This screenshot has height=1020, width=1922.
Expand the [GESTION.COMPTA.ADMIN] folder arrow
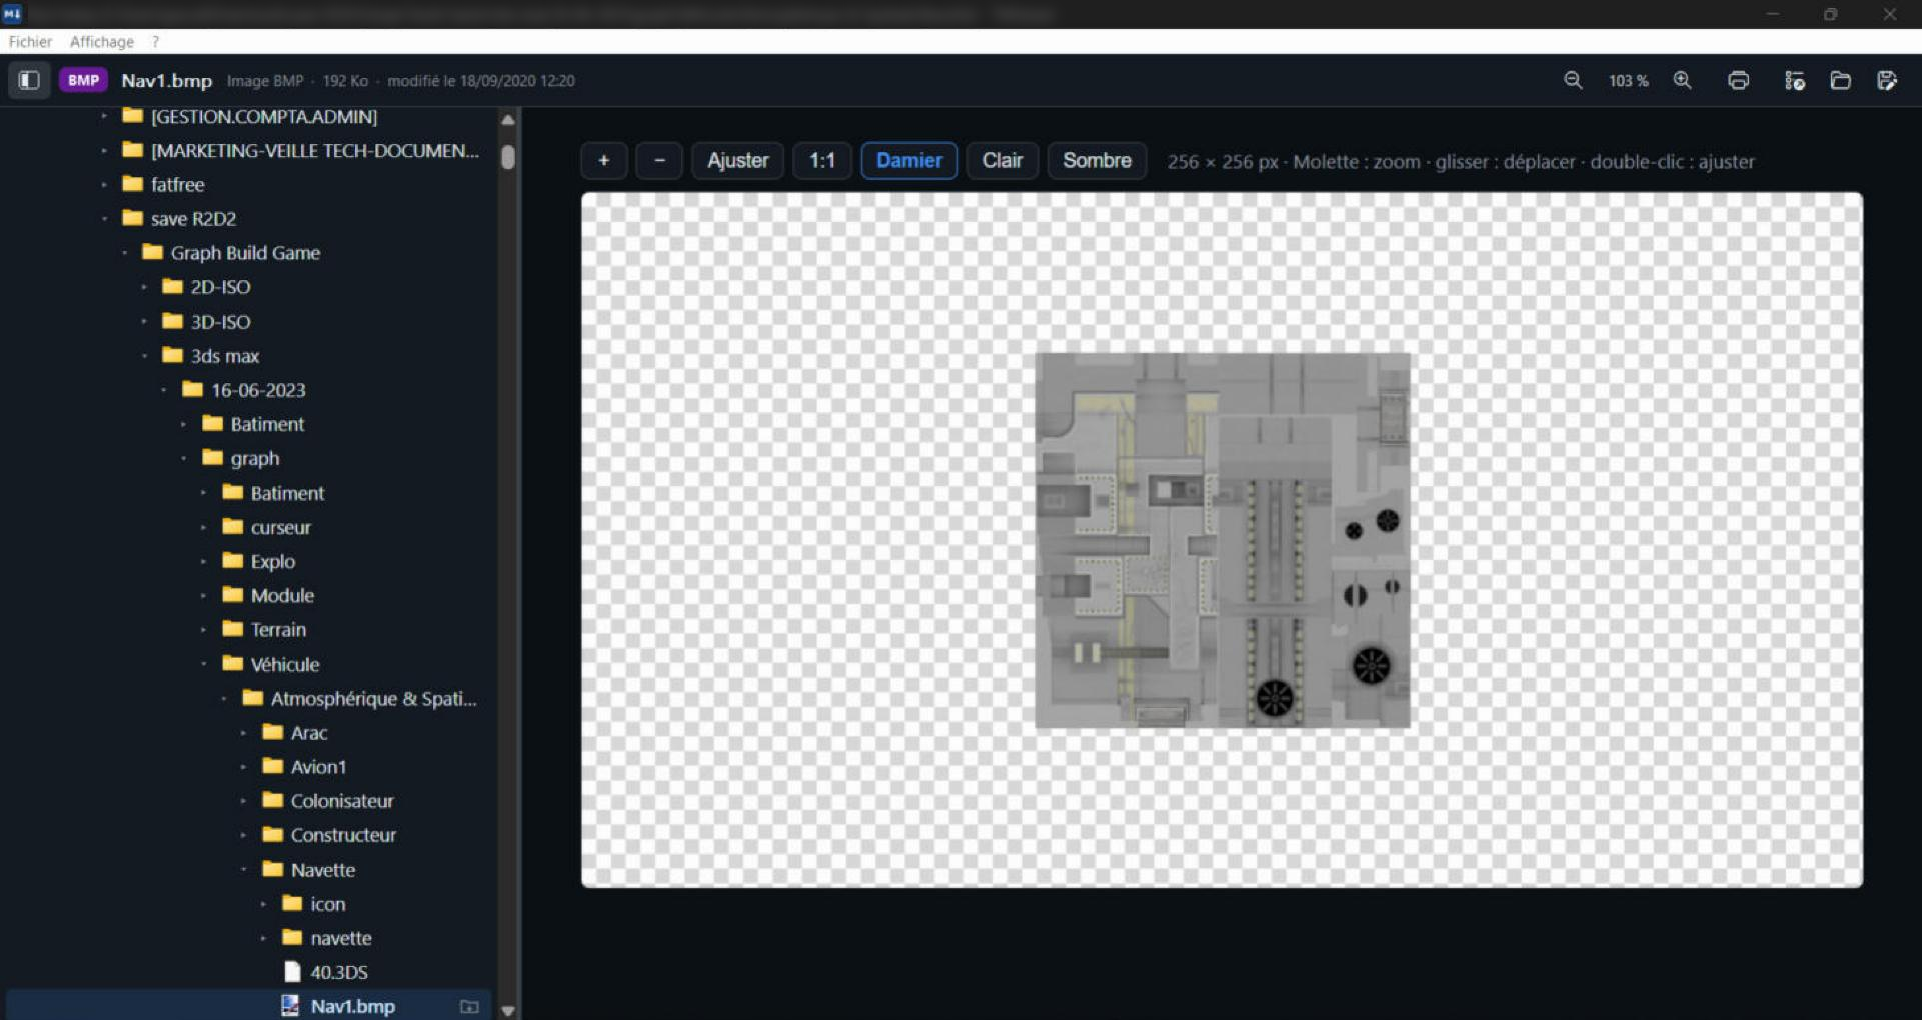pyautogui.click(x=104, y=116)
